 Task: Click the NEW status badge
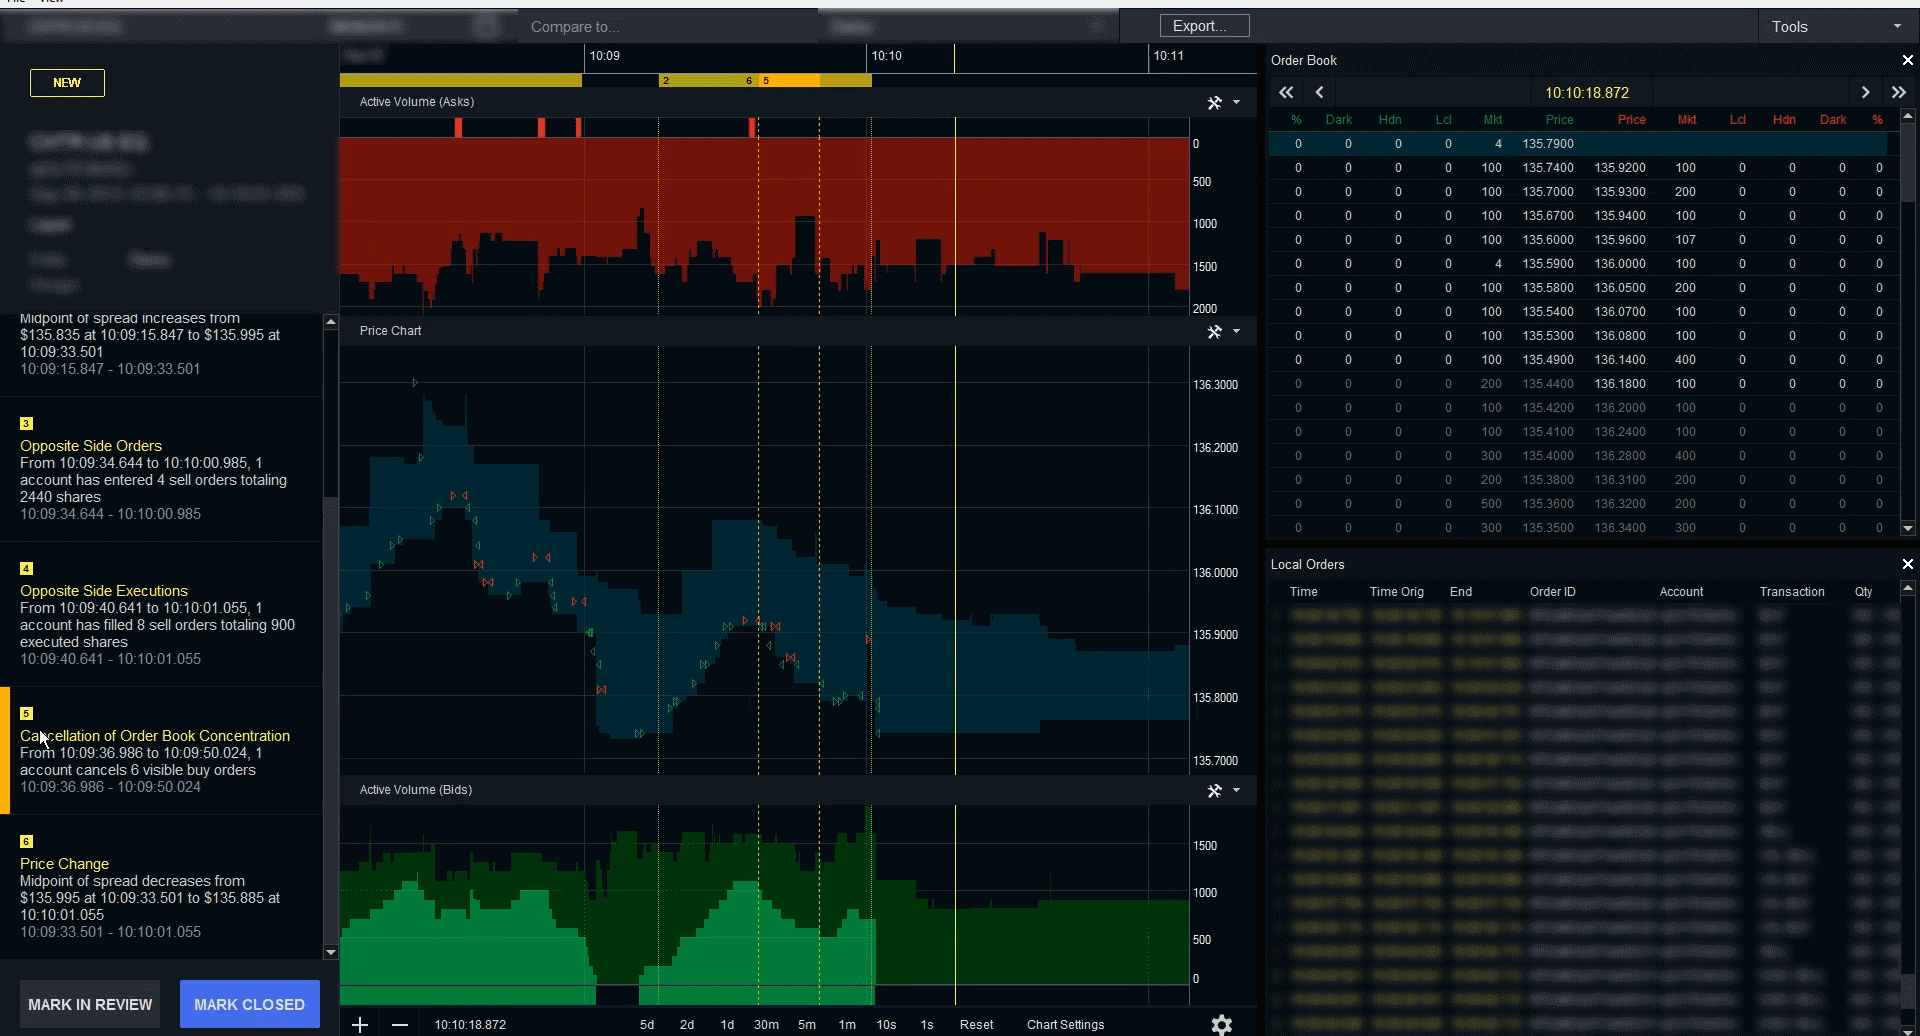(67, 83)
